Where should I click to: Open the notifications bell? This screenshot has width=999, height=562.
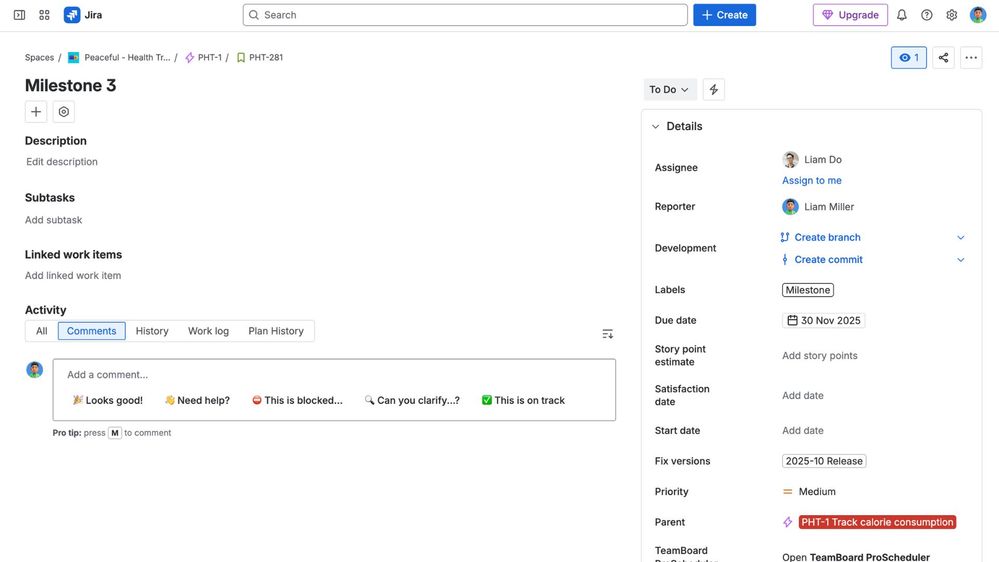902,15
